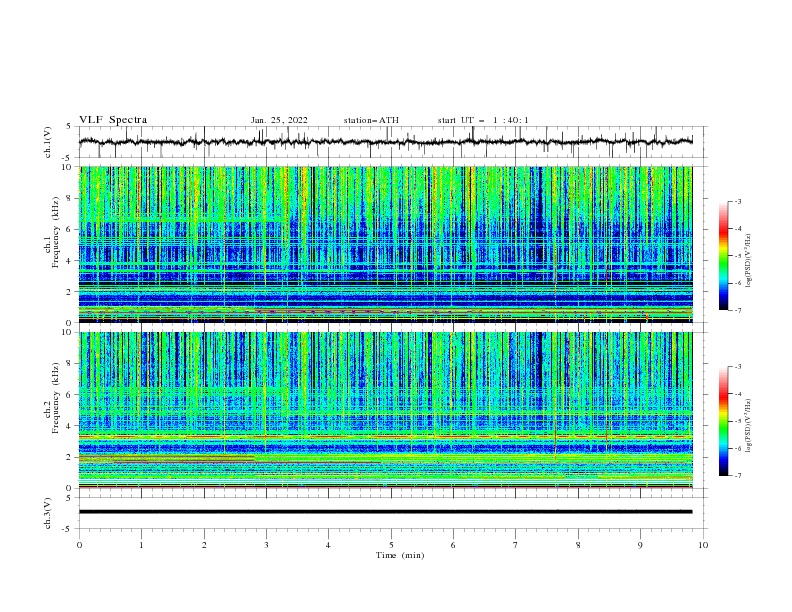The image size is (792, 612).
Task: Click the ch.1 color bar 'log(PSD)(V²/Hz)' label
Action: (749, 261)
